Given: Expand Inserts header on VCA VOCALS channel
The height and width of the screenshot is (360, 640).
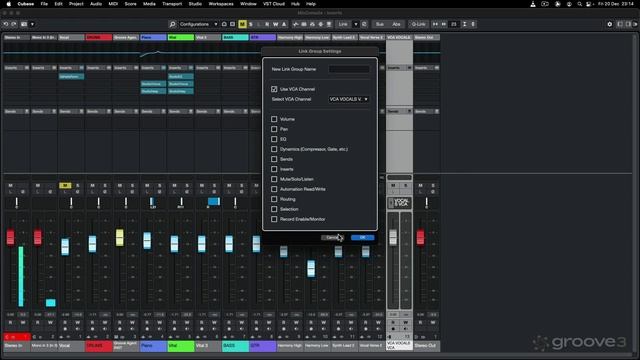Looking at the screenshot, I should click(x=399, y=68).
